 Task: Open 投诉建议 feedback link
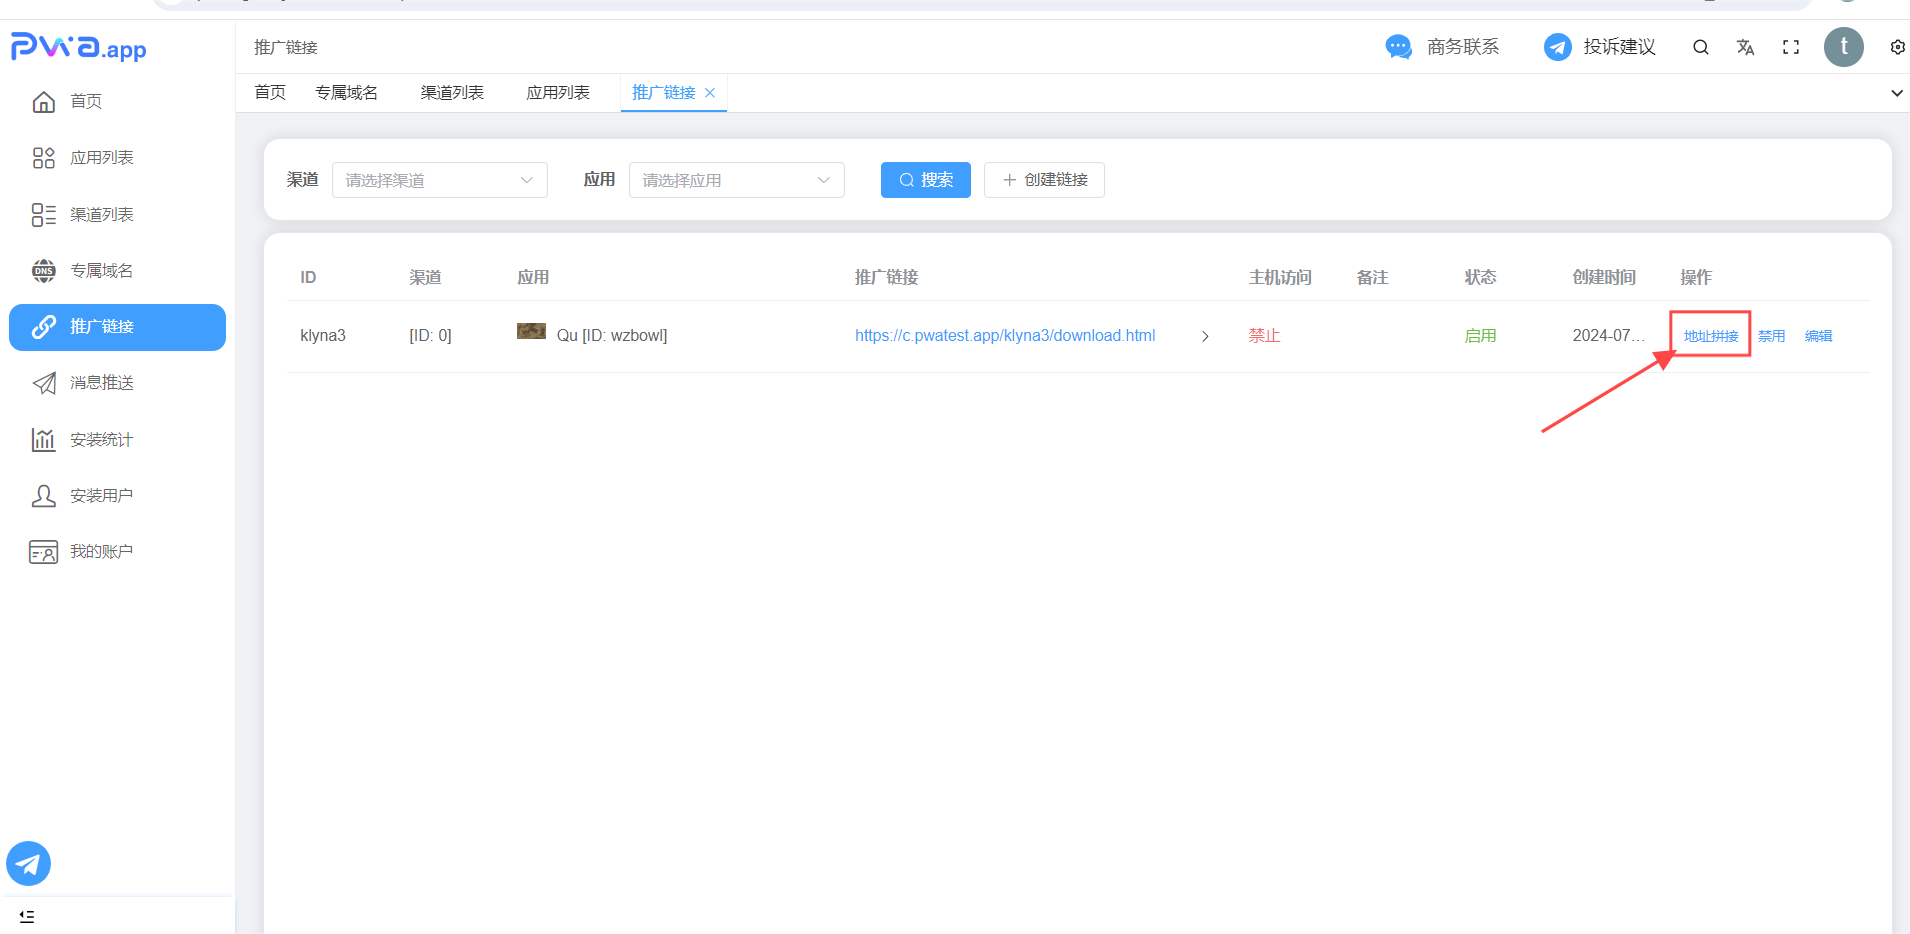click(1600, 47)
